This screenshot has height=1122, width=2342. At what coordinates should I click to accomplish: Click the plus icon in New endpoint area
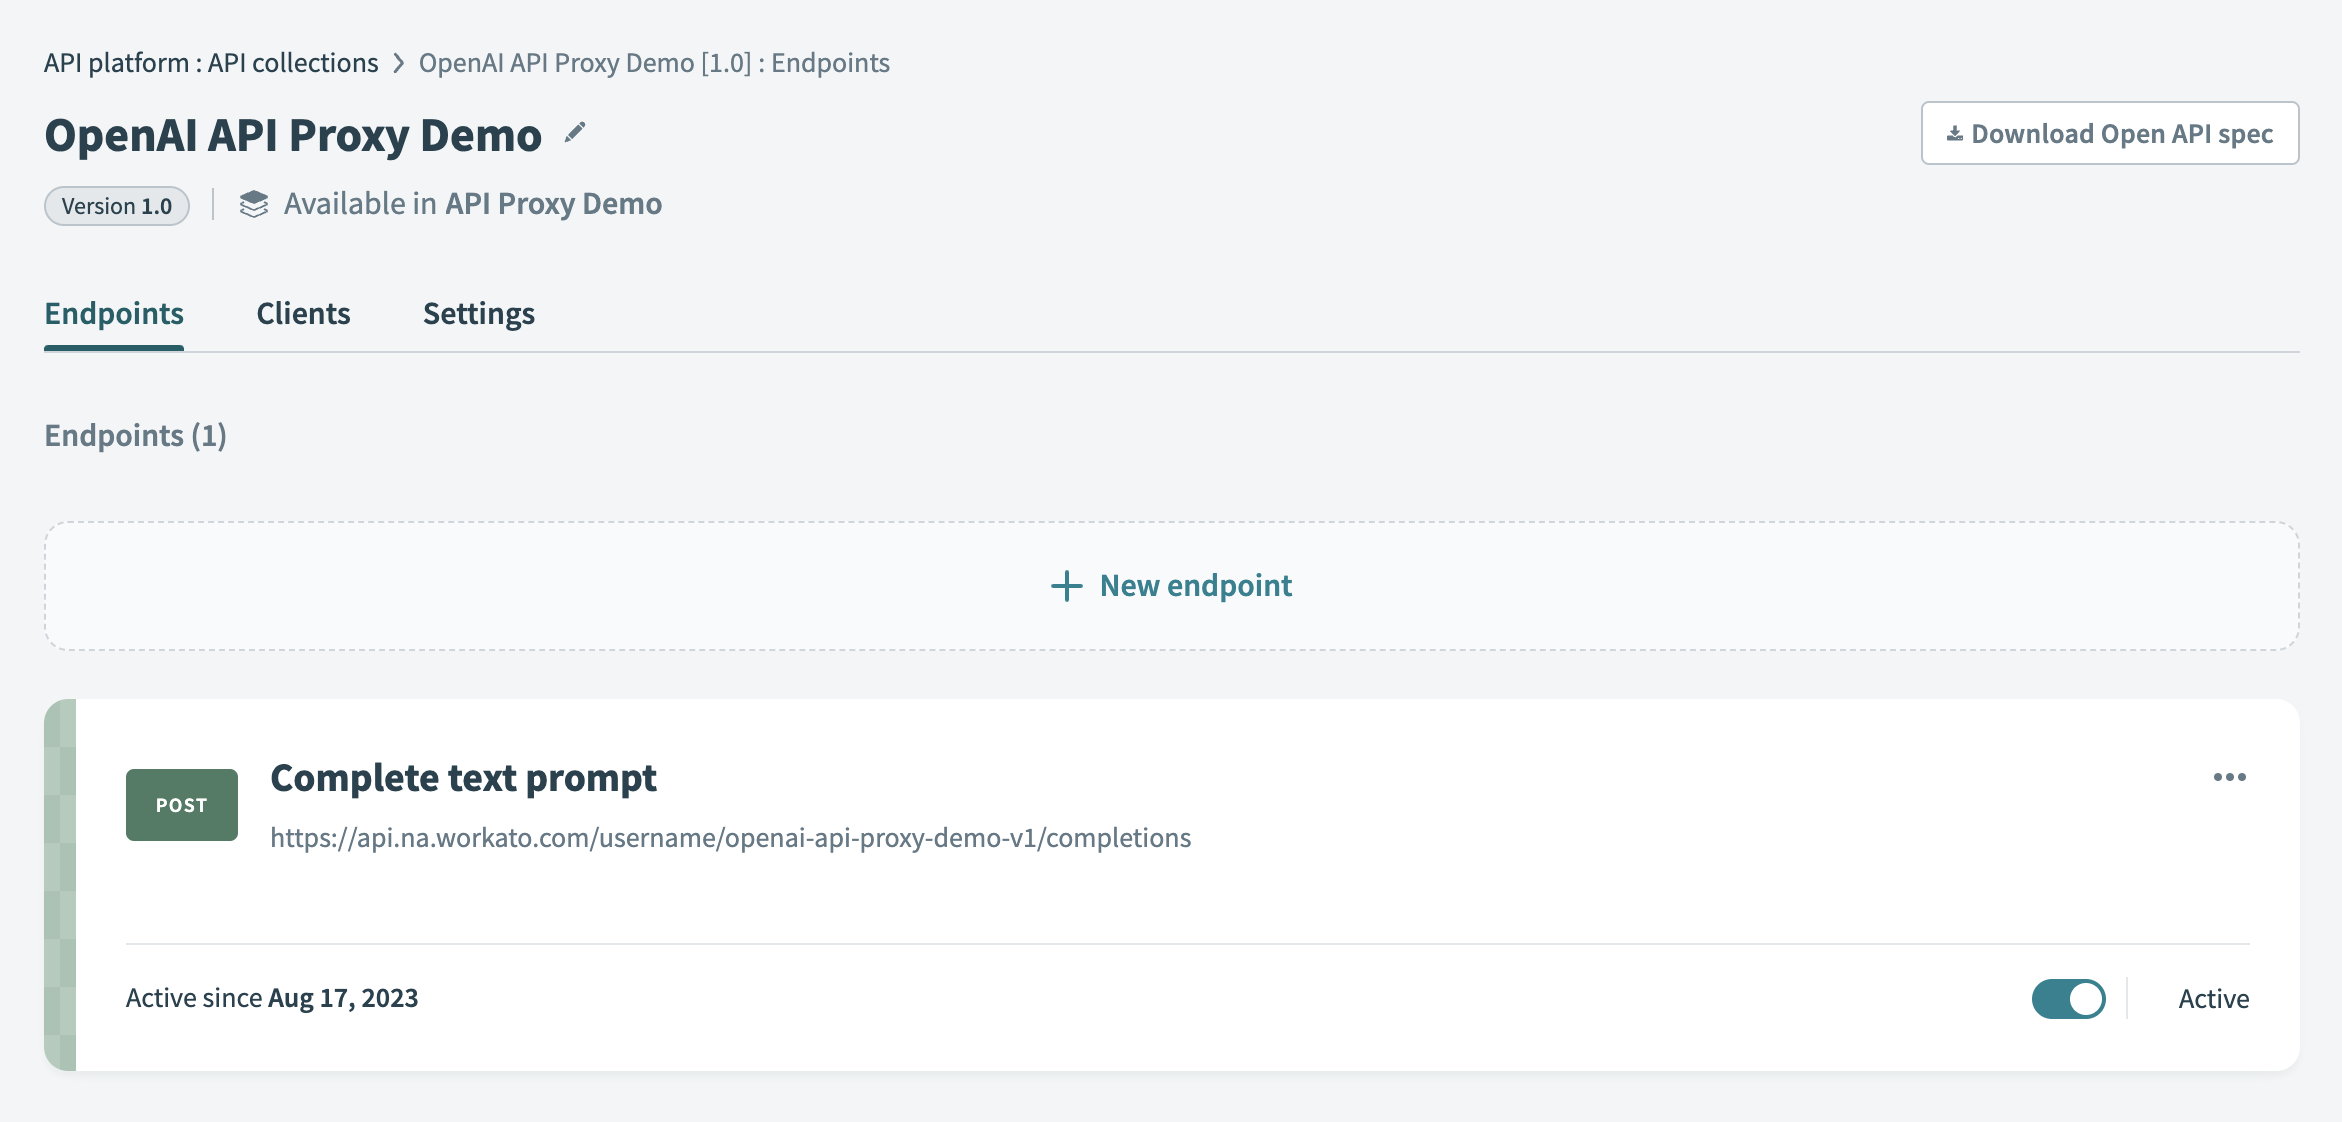tap(1065, 586)
